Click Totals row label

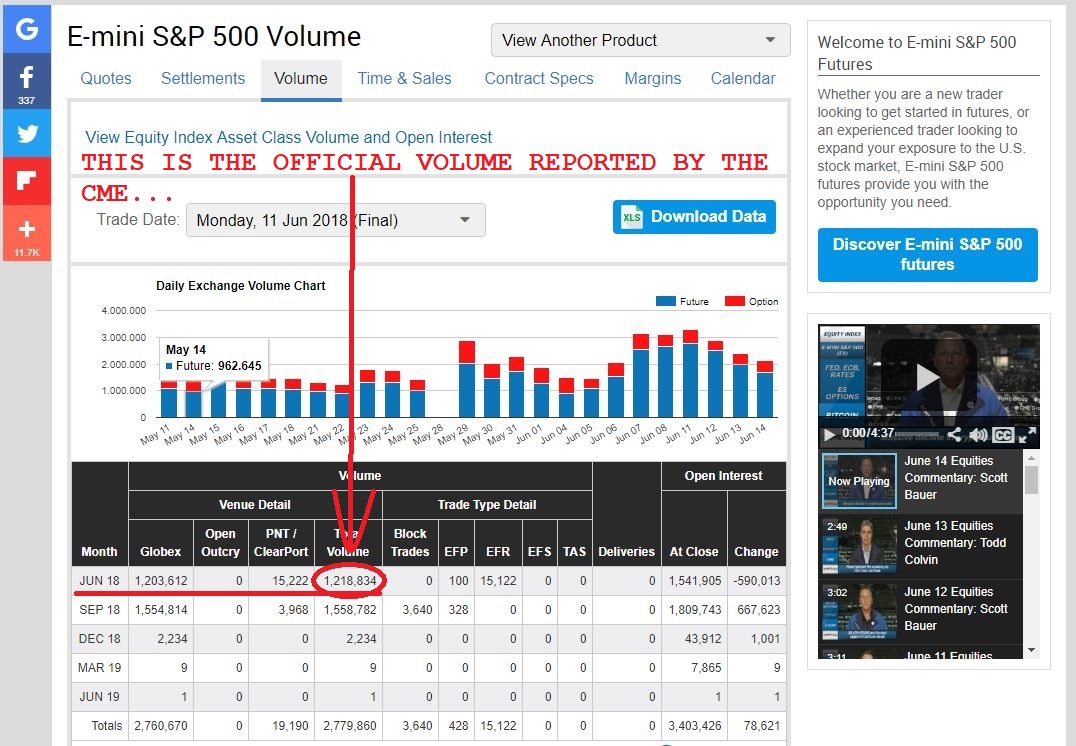(x=106, y=725)
